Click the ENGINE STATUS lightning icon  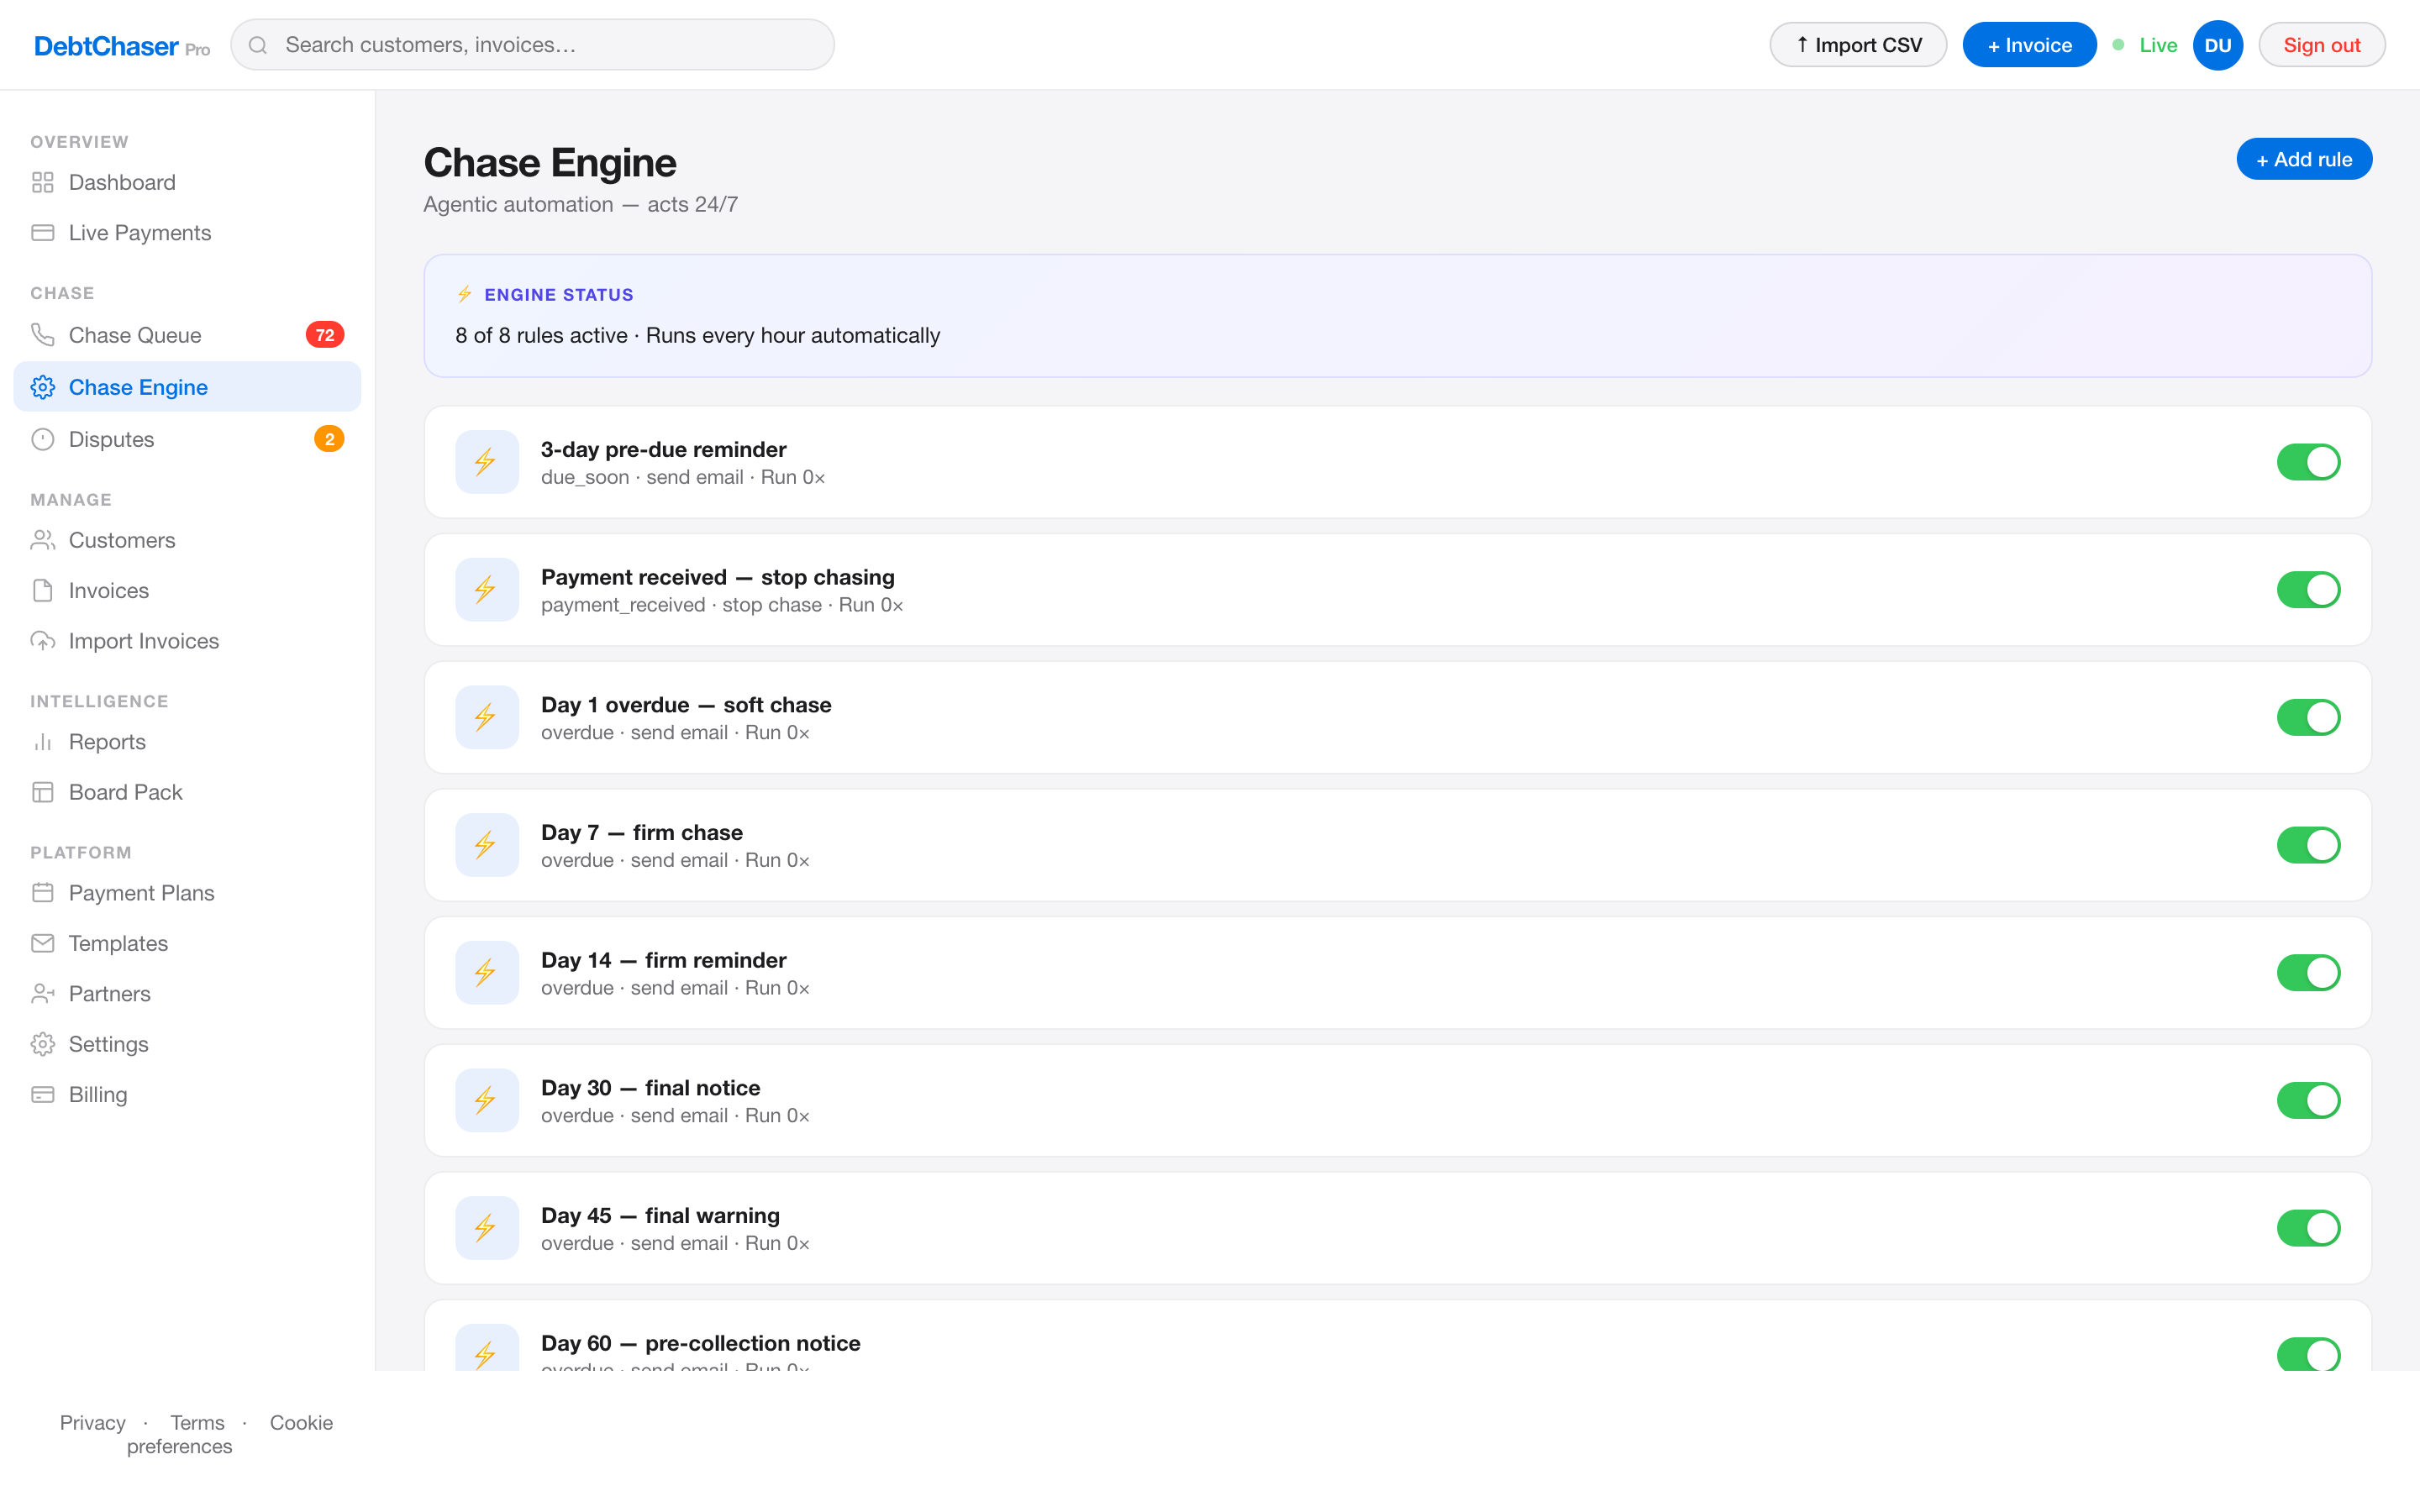(464, 294)
